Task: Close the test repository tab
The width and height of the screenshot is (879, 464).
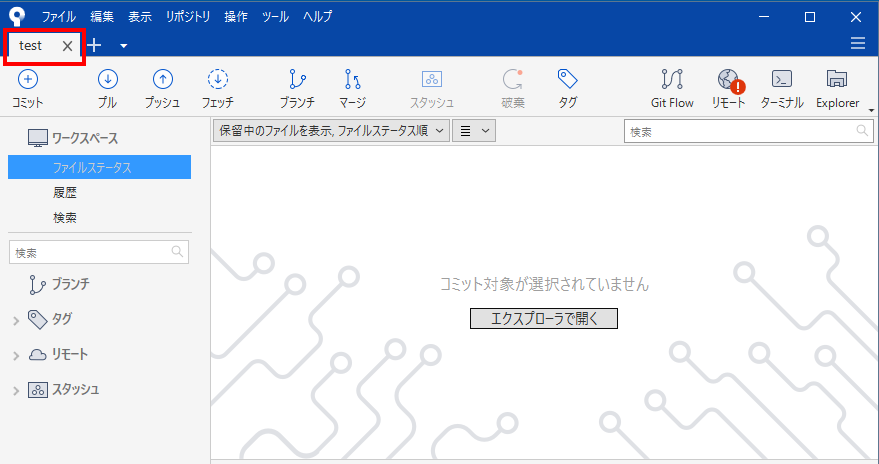Action: pyautogui.click(x=67, y=46)
